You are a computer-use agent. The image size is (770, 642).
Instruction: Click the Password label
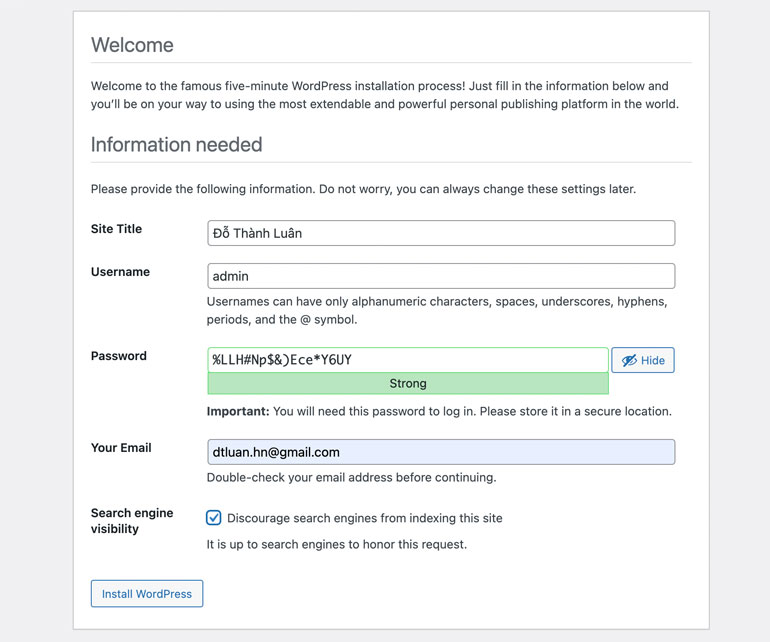tap(119, 356)
